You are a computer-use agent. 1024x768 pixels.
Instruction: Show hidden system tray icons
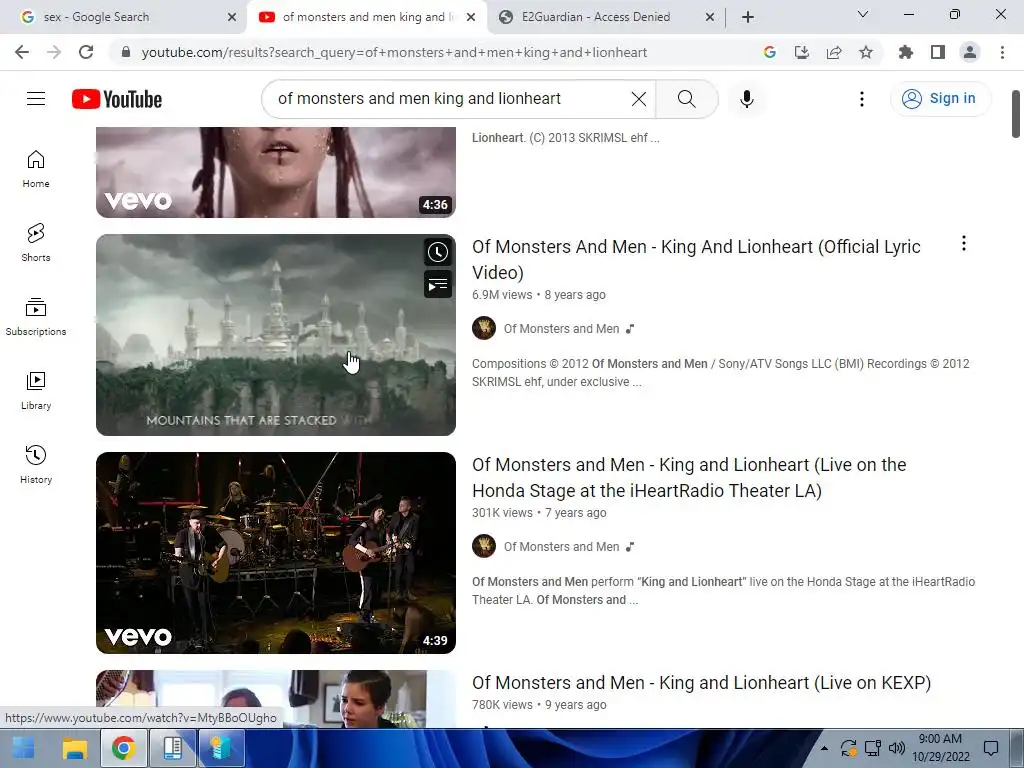coord(824,748)
